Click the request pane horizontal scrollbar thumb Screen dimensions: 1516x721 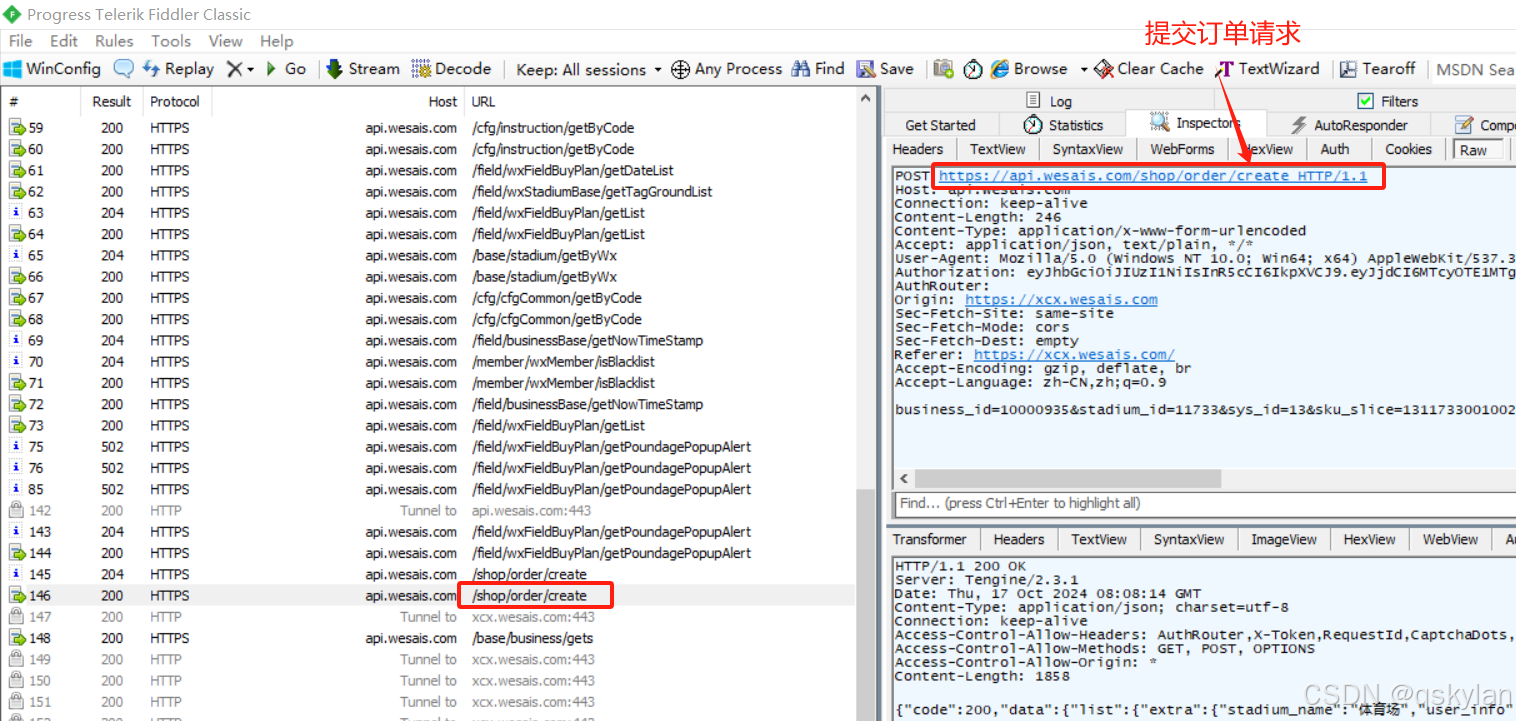point(1067,478)
